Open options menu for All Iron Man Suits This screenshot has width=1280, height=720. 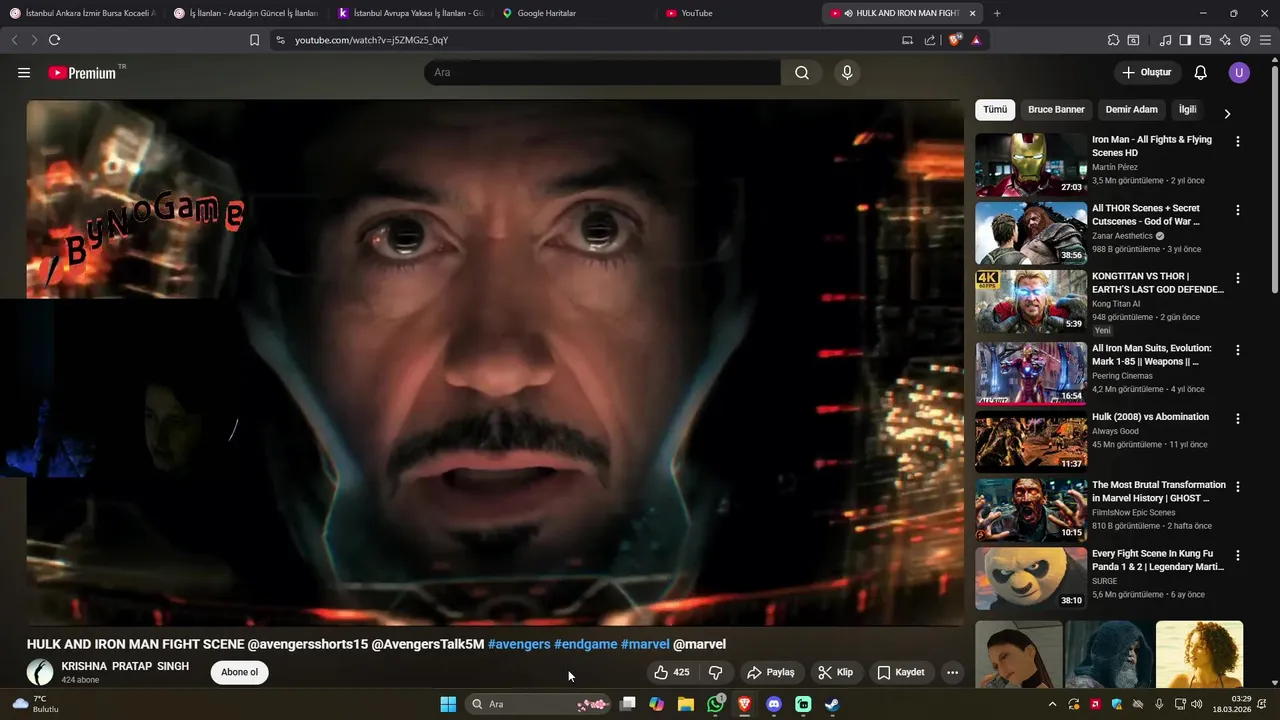[1238, 350]
